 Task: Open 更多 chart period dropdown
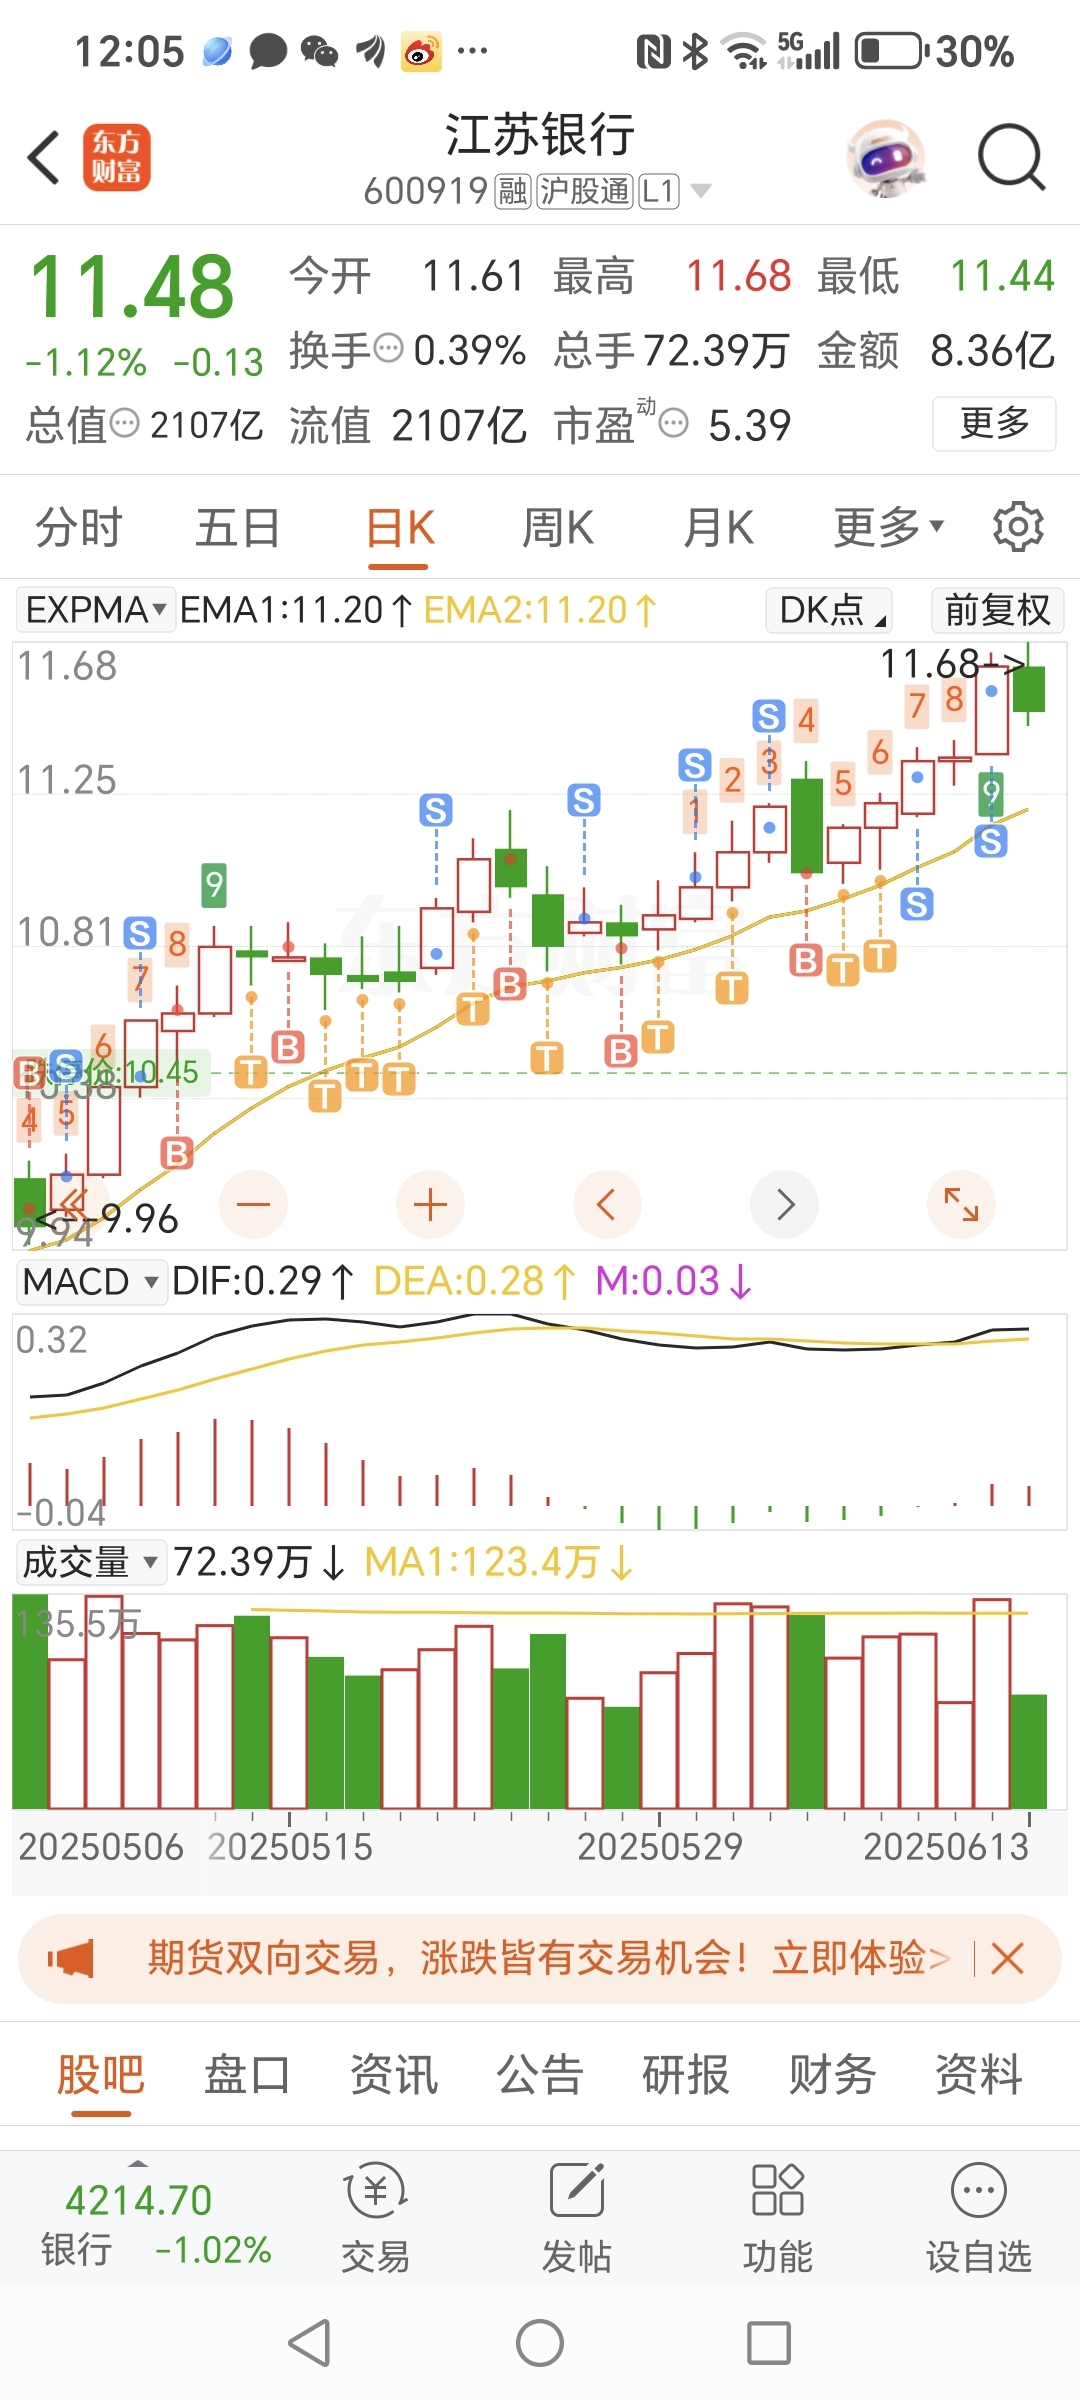(889, 527)
